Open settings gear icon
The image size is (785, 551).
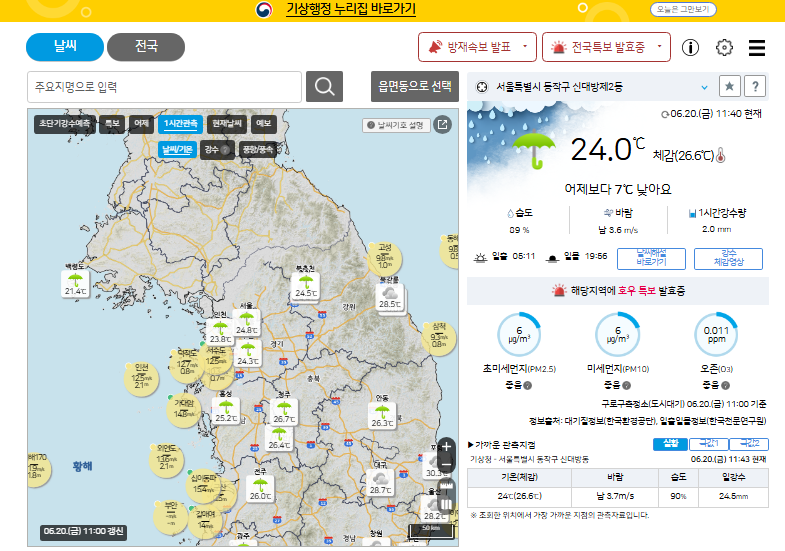pyautogui.click(x=724, y=48)
